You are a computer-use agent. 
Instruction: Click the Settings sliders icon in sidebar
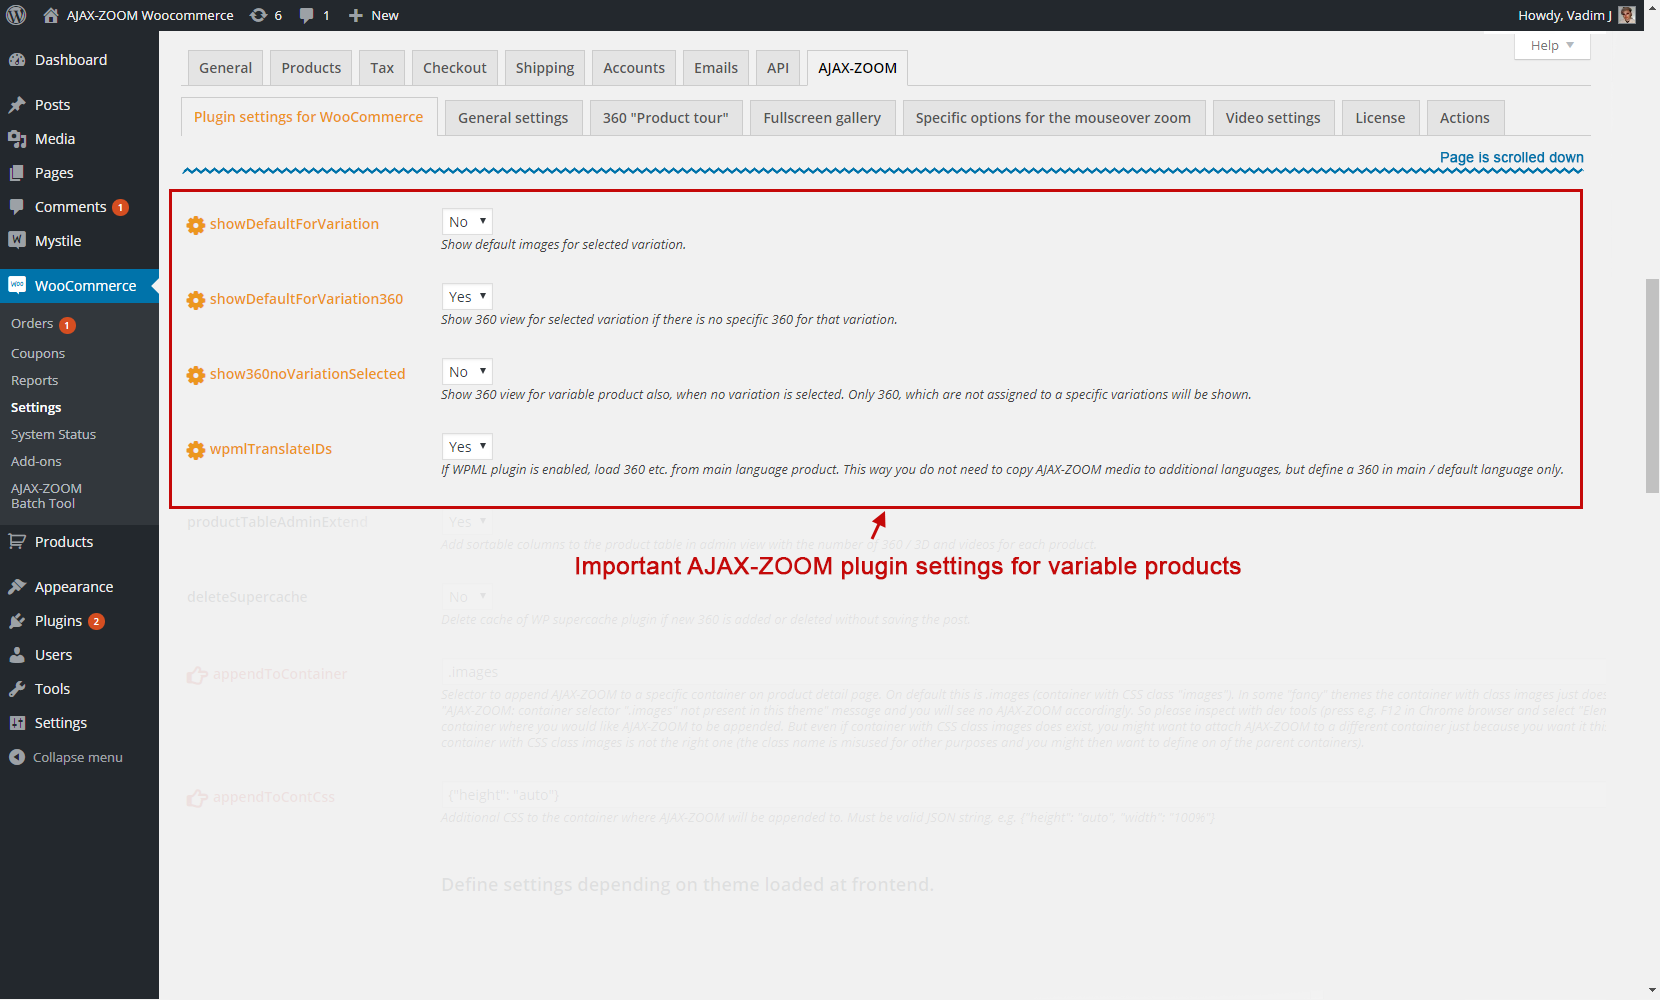(x=17, y=723)
